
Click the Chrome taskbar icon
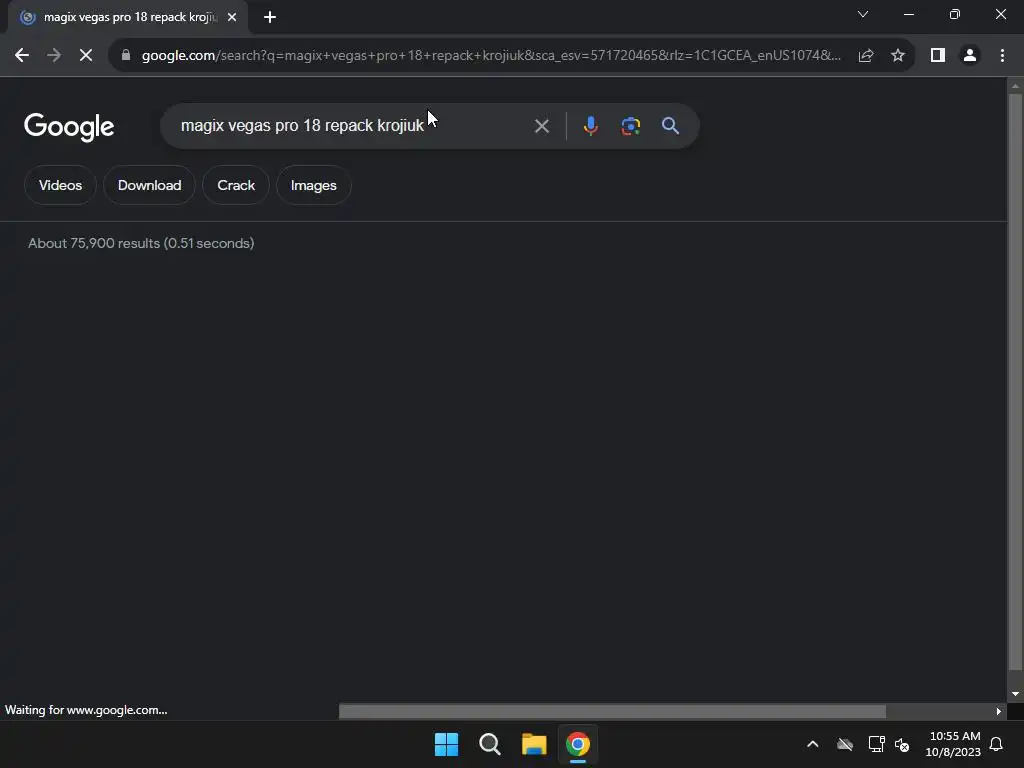(x=578, y=744)
